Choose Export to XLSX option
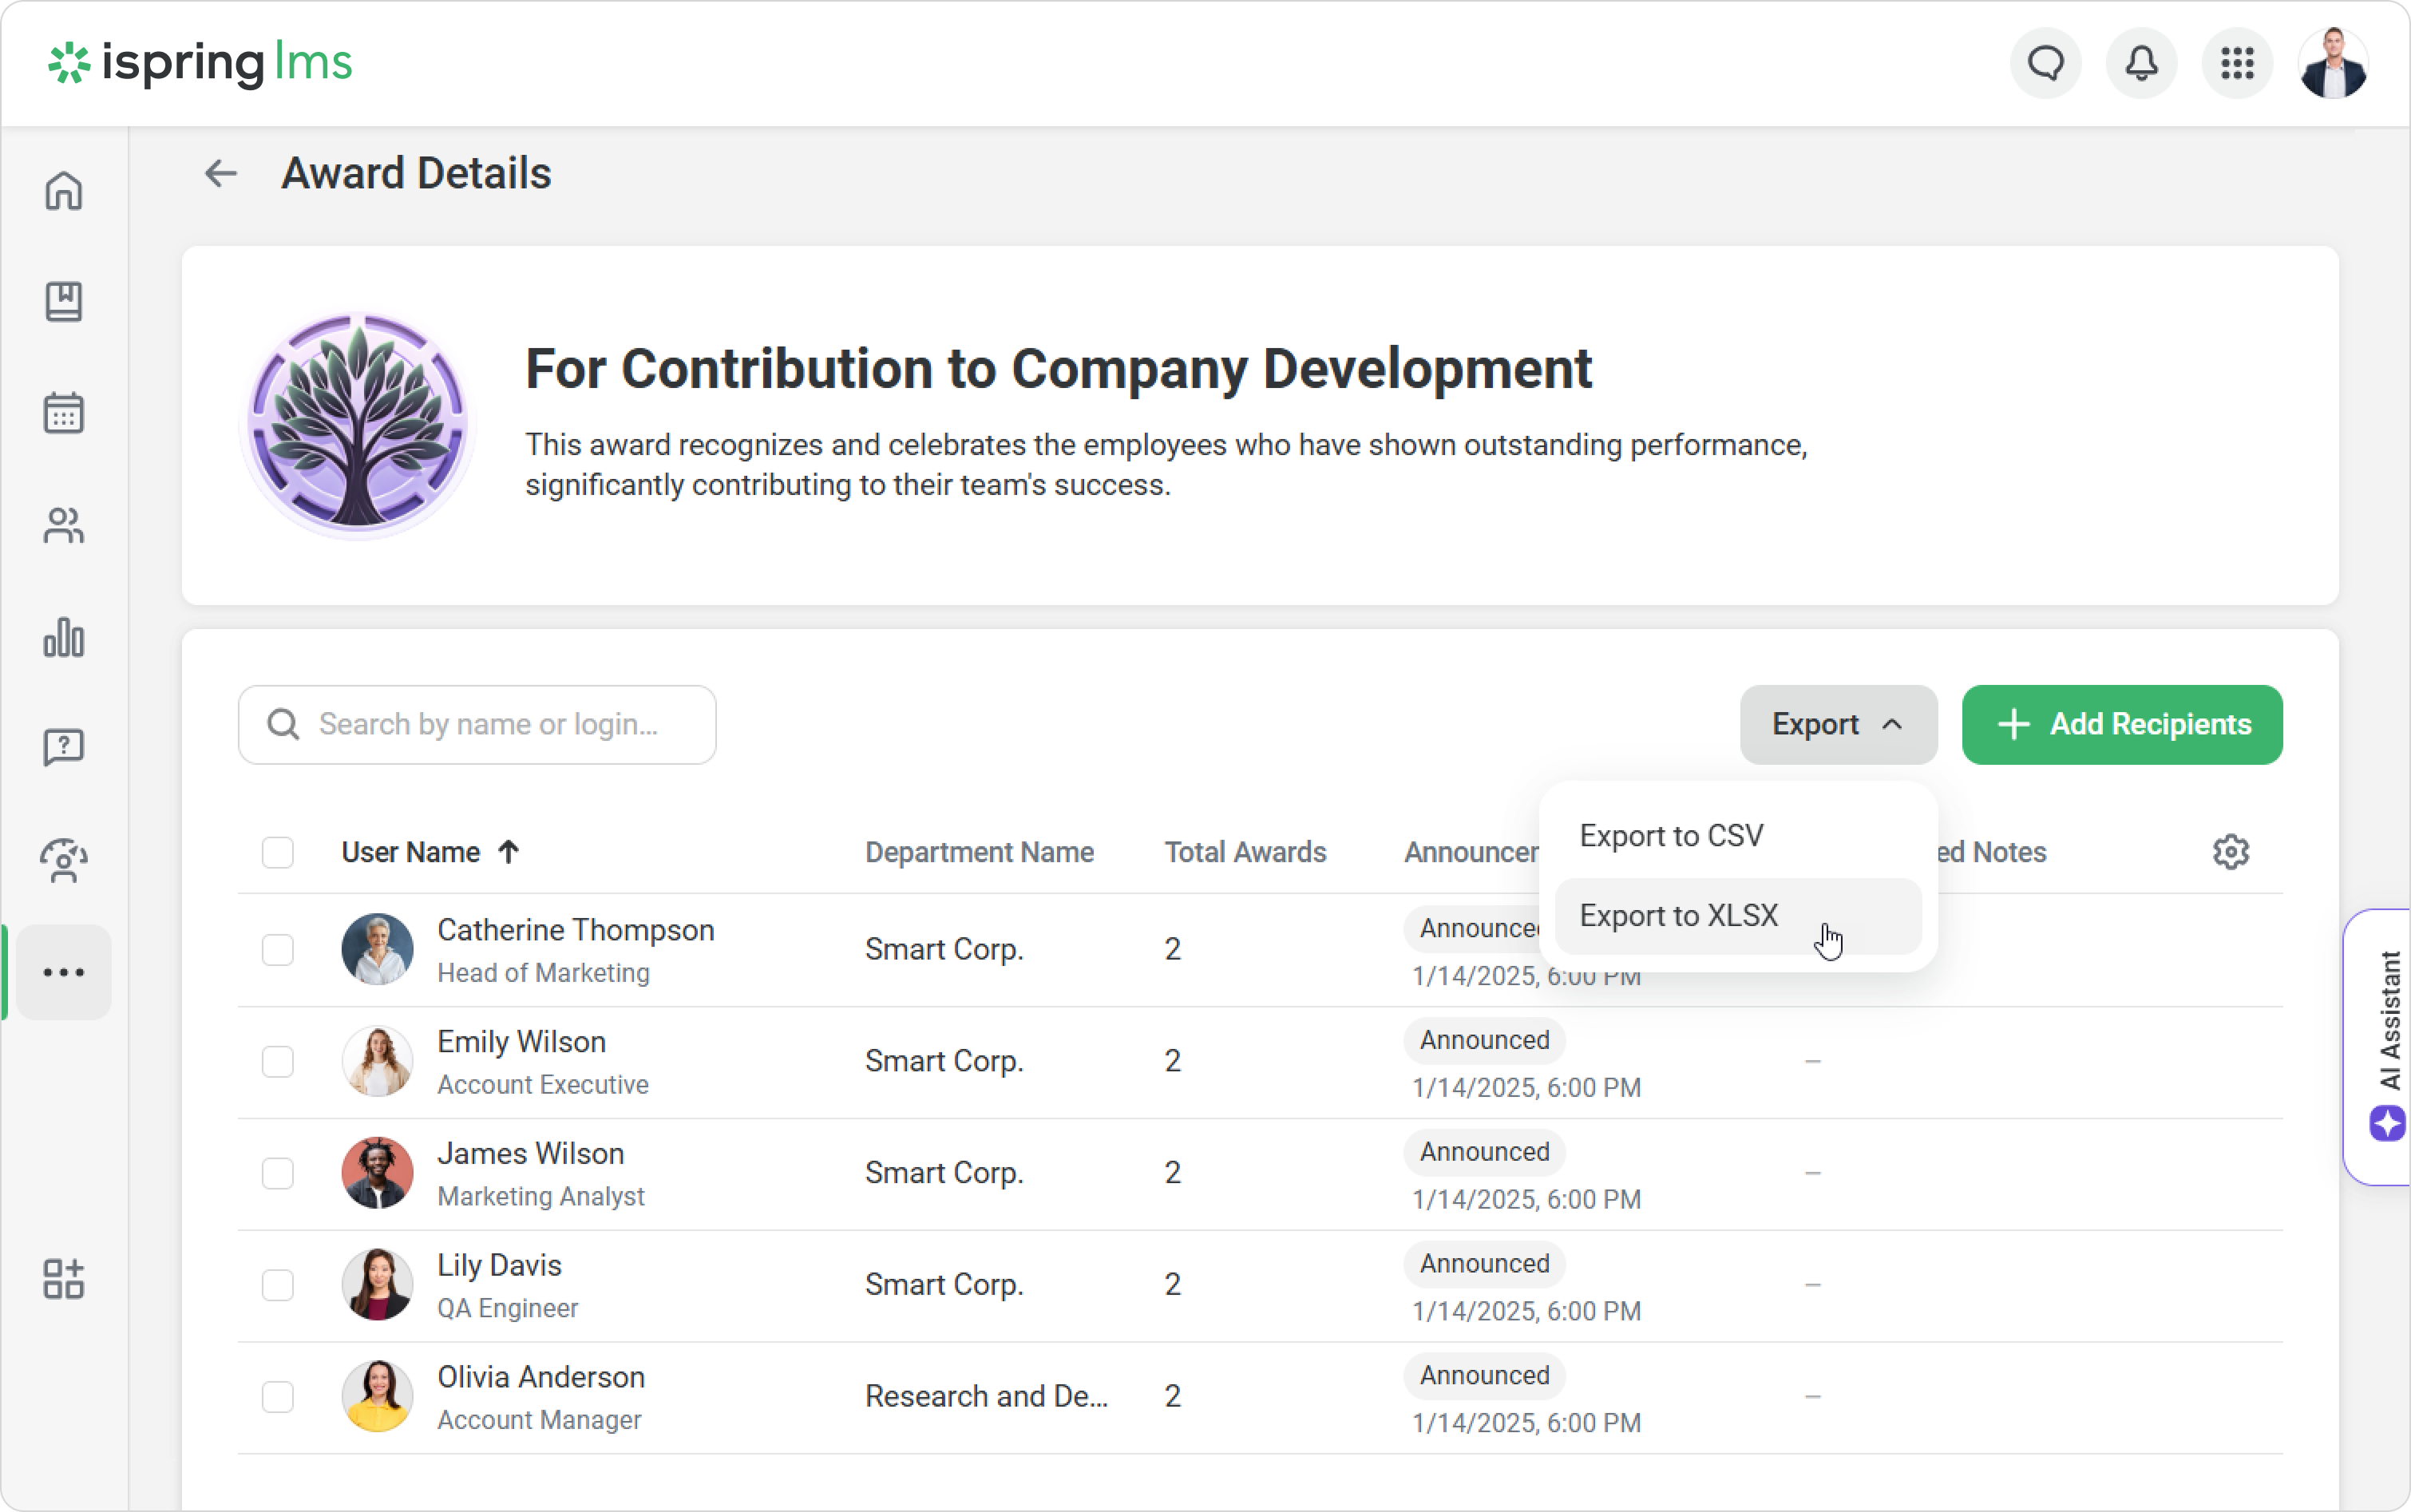Image resolution: width=2411 pixels, height=1512 pixels. tap(1678, 916)
